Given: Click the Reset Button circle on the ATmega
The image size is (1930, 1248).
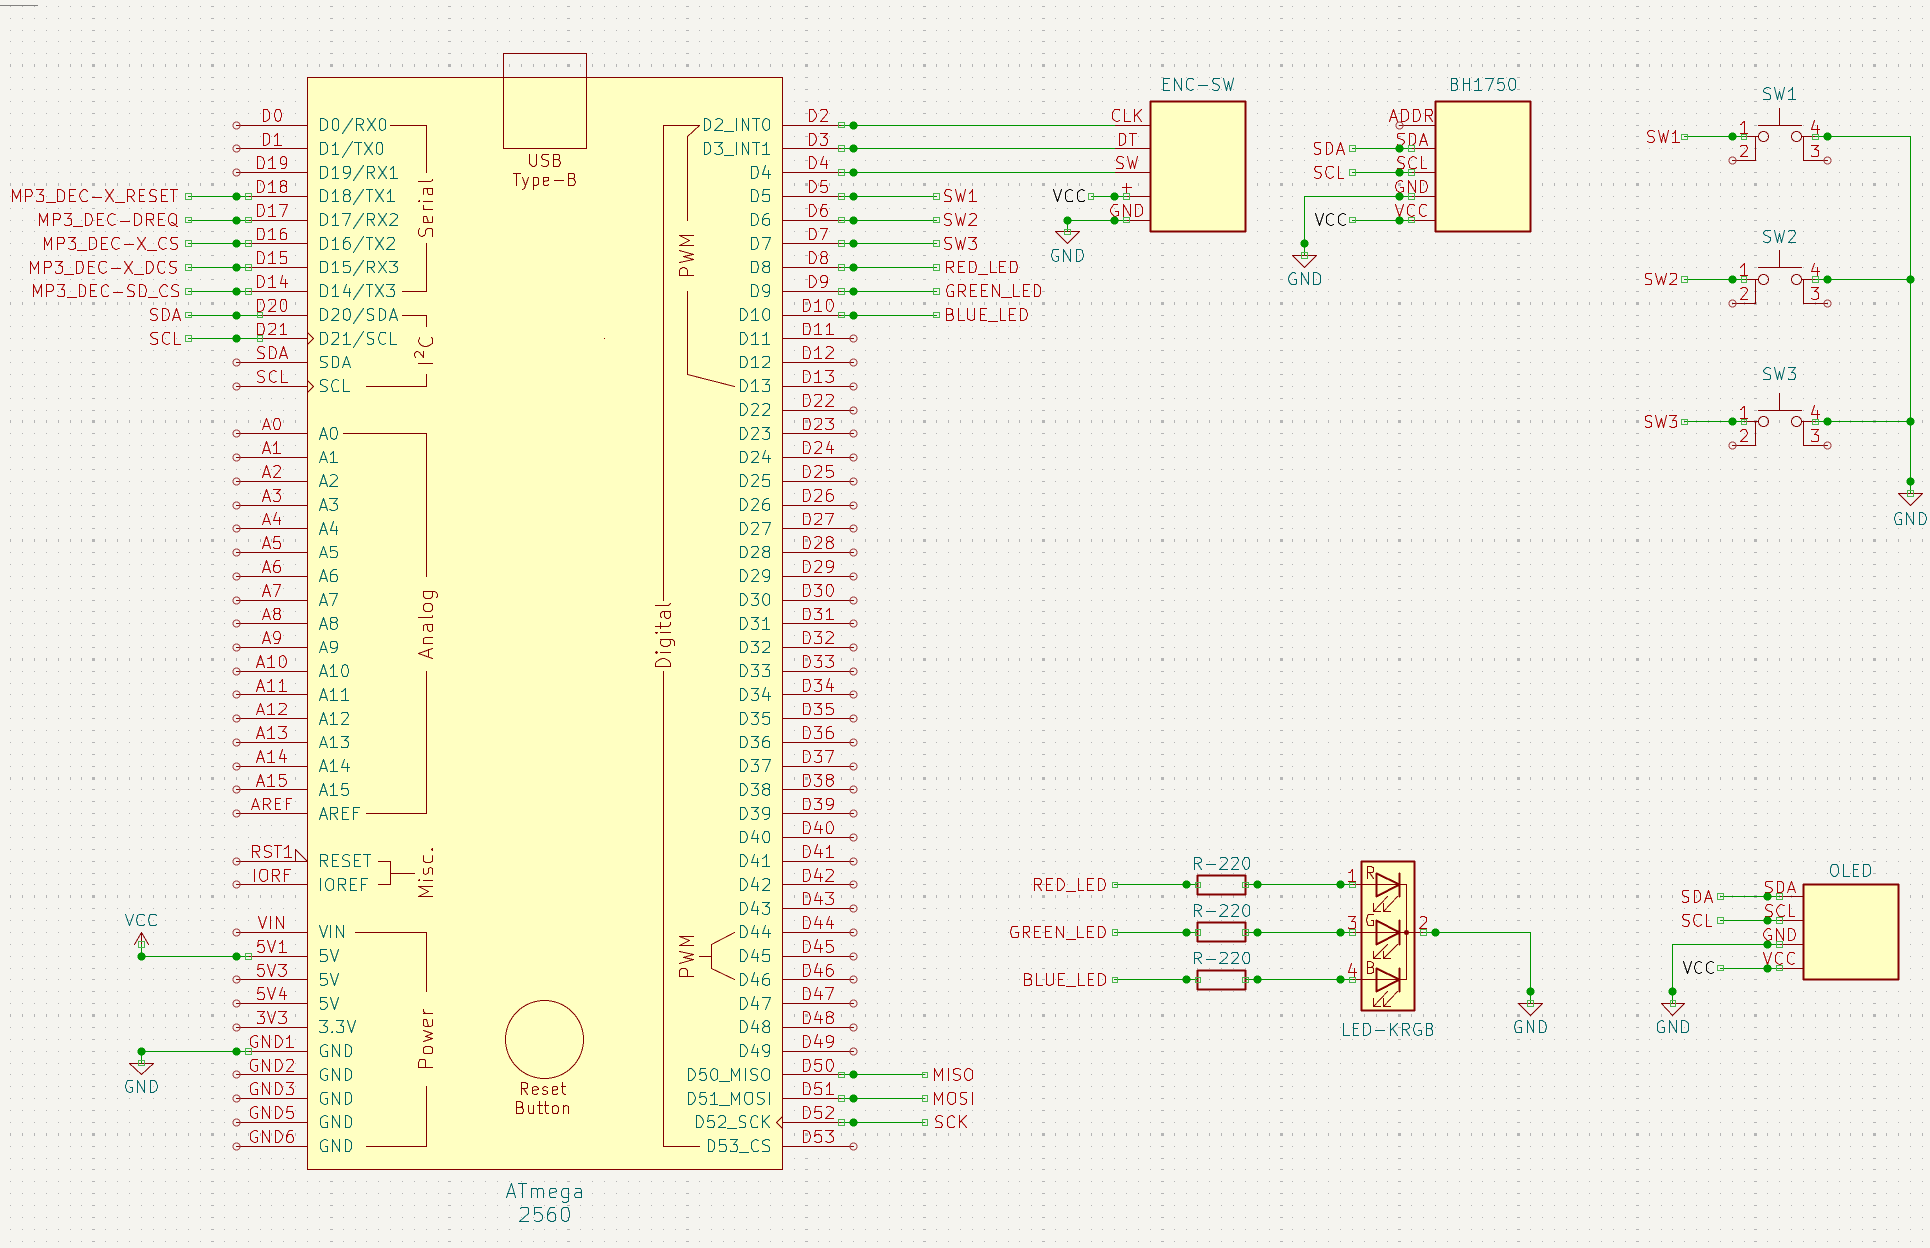Looking at the screenshot, I should coord(544,1039).
